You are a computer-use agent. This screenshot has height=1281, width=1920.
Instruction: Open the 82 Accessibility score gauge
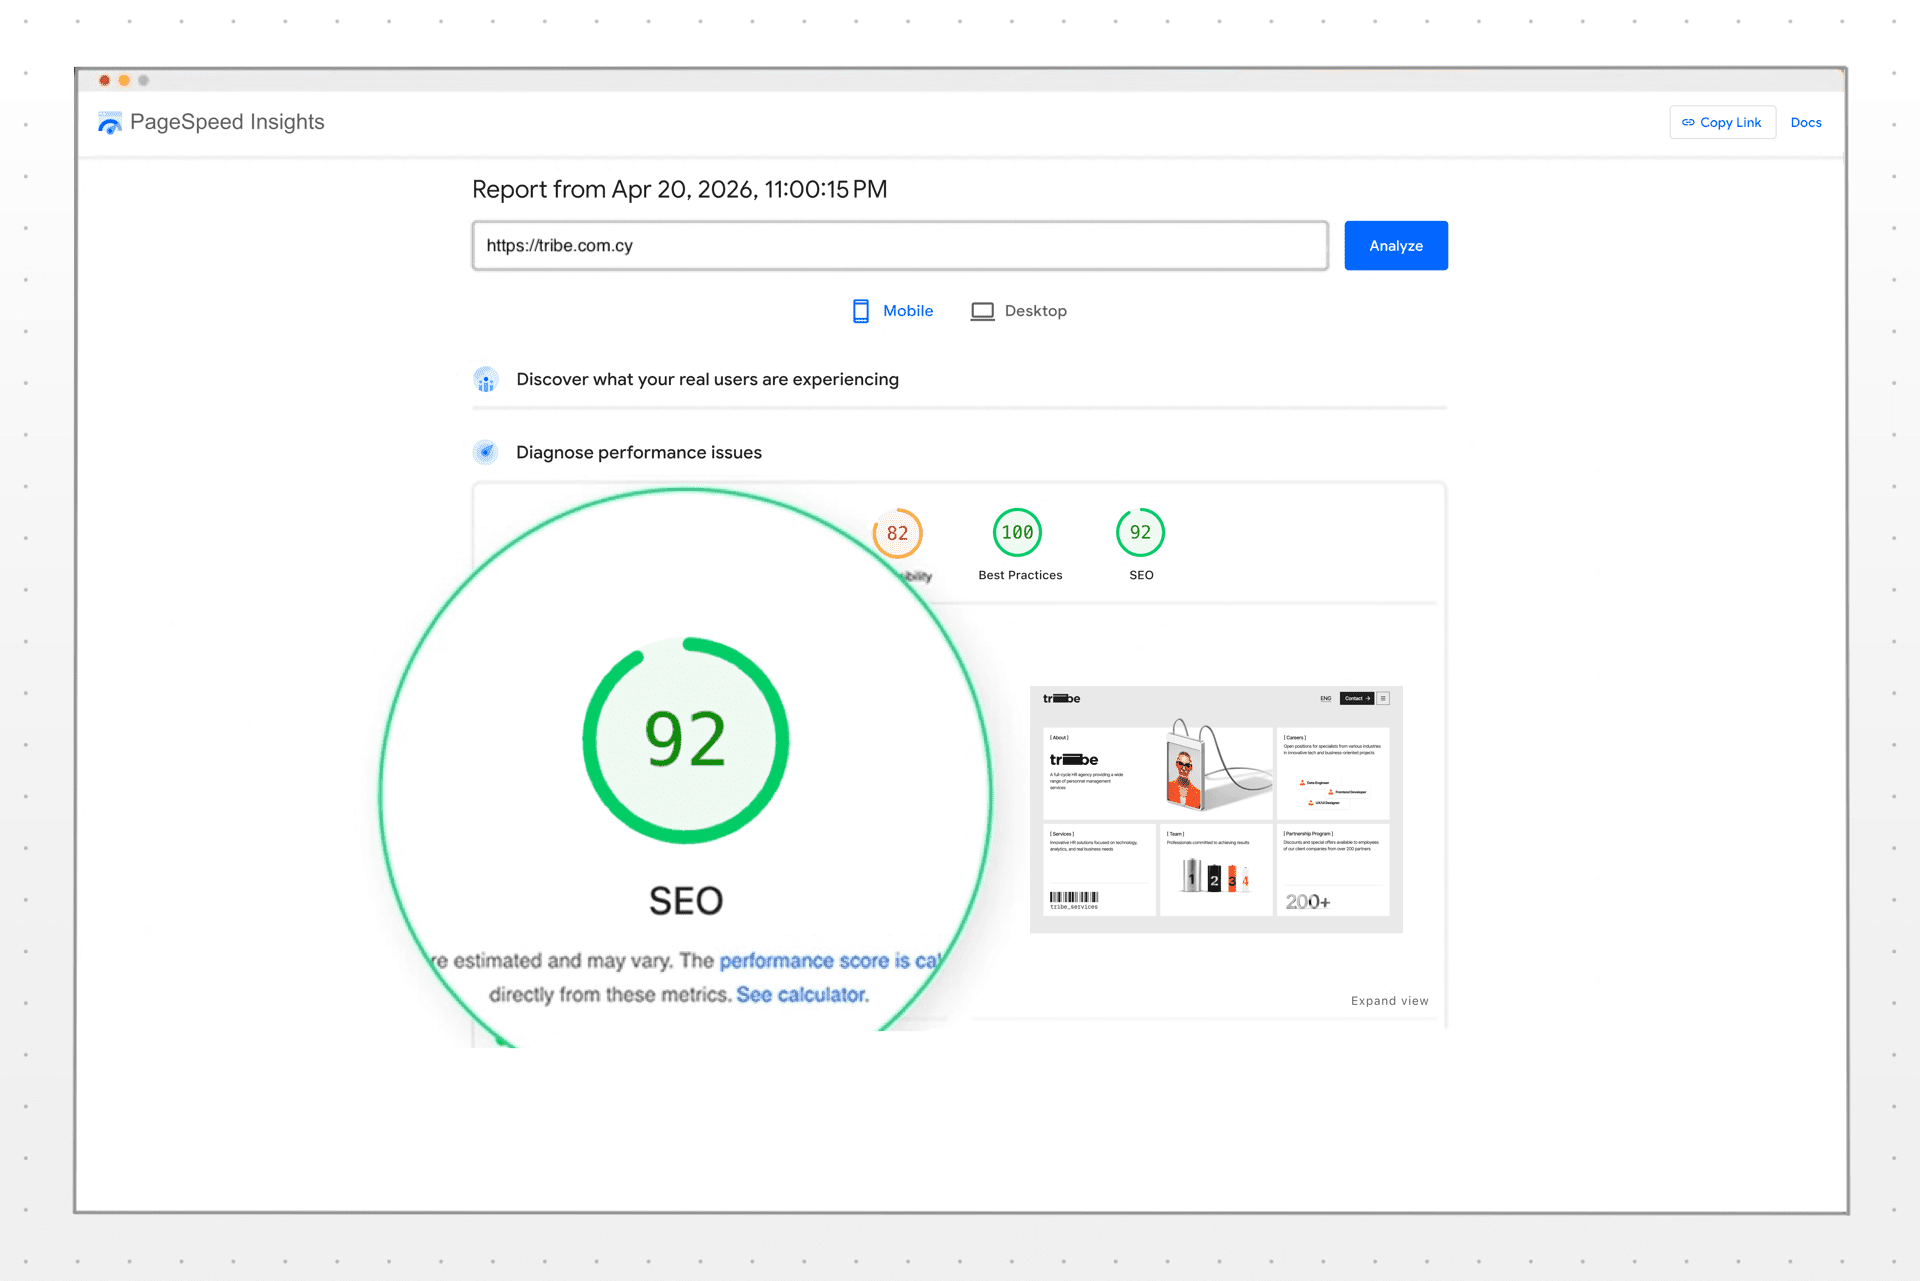(897, 533)
